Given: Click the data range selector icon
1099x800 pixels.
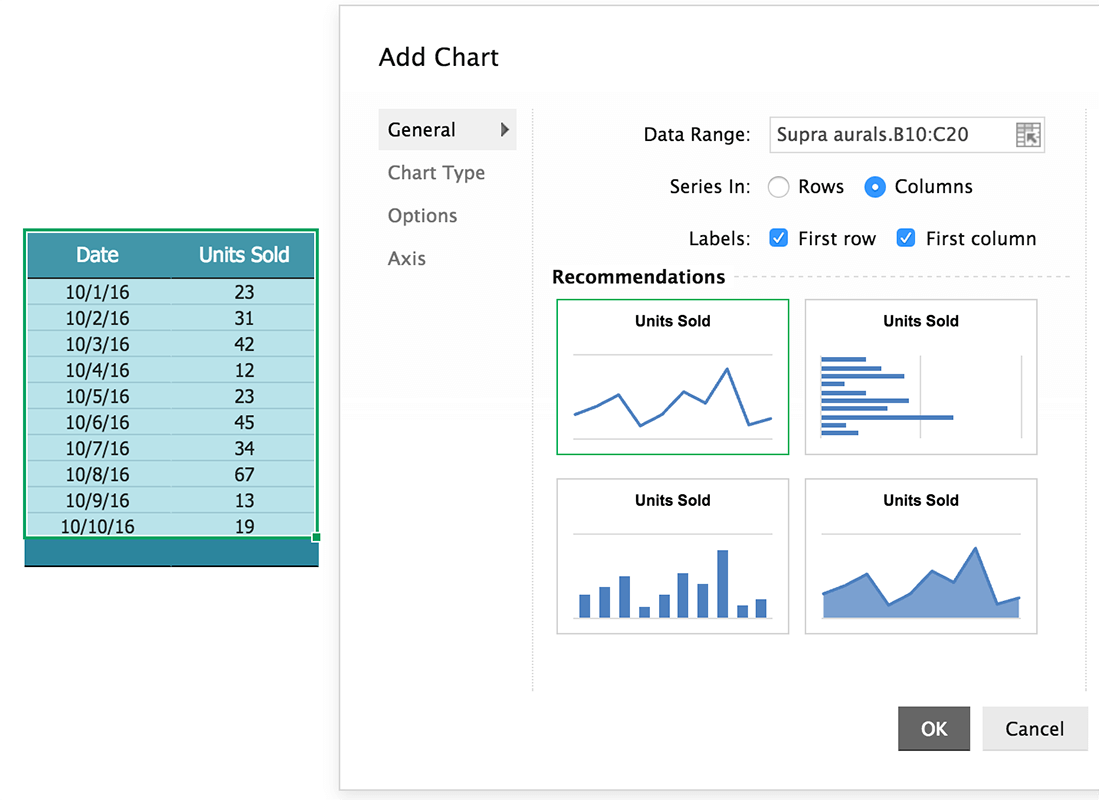Looking at the screenshot, I should [x=1028, y=135].
